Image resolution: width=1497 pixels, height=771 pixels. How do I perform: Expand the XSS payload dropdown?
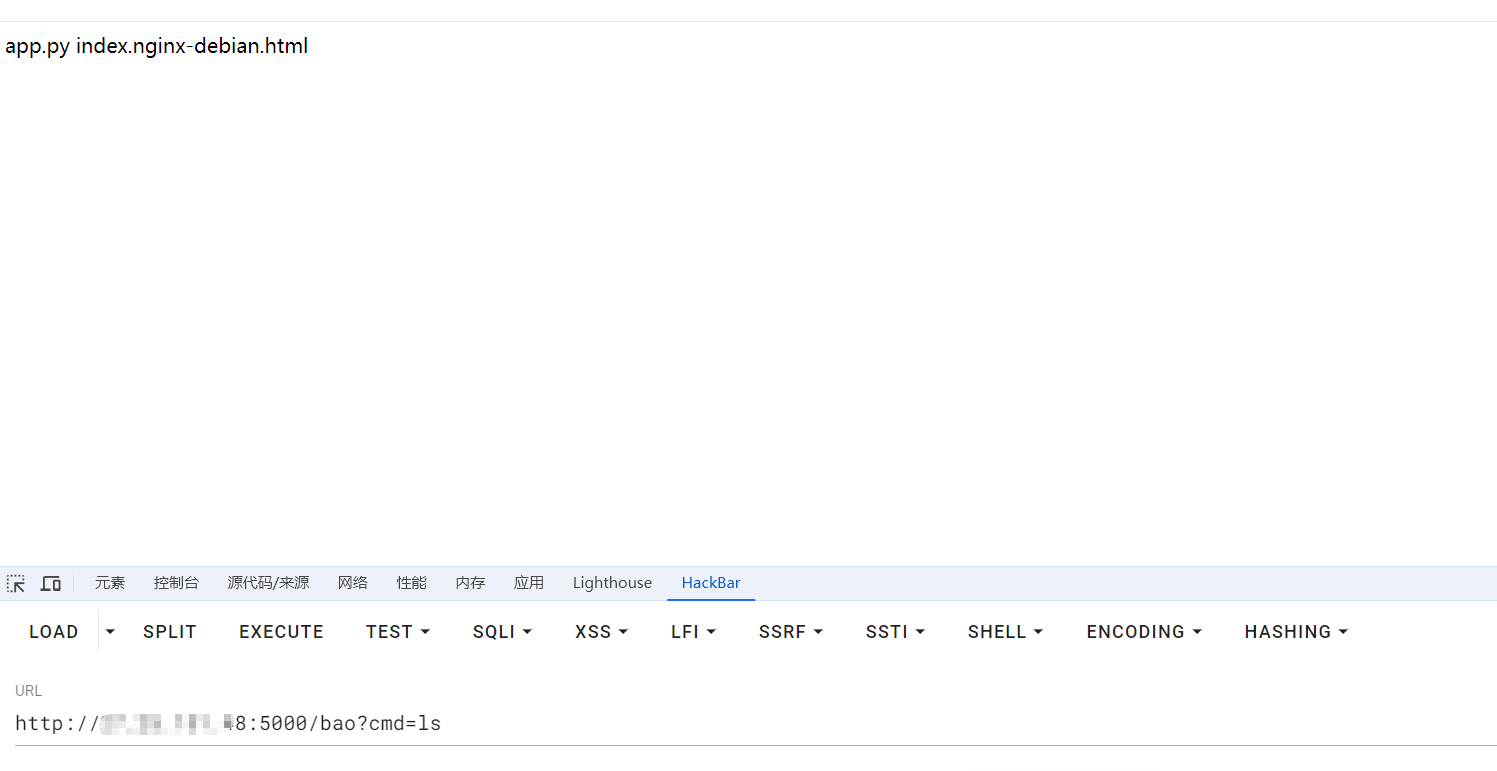click(601, 632)
